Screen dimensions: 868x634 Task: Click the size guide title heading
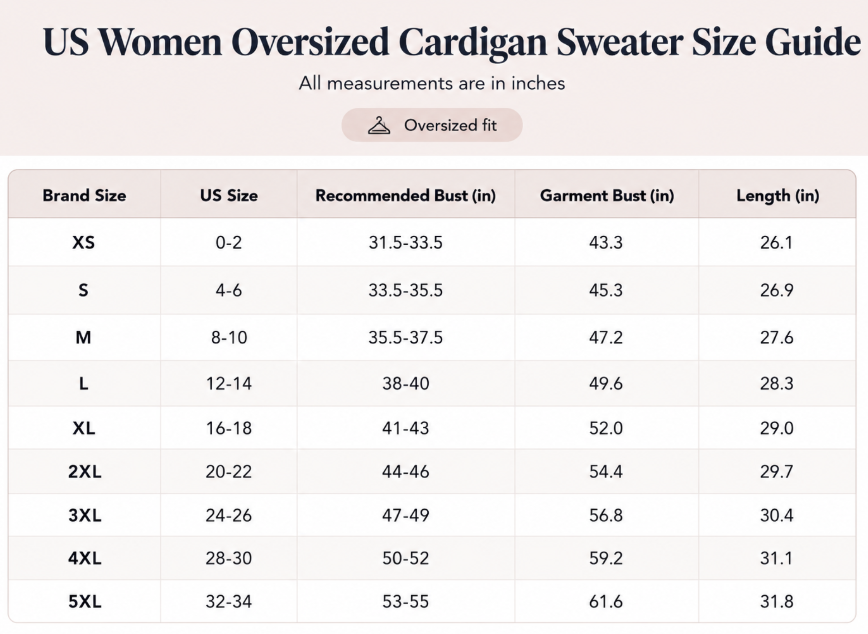coord(452,42)
